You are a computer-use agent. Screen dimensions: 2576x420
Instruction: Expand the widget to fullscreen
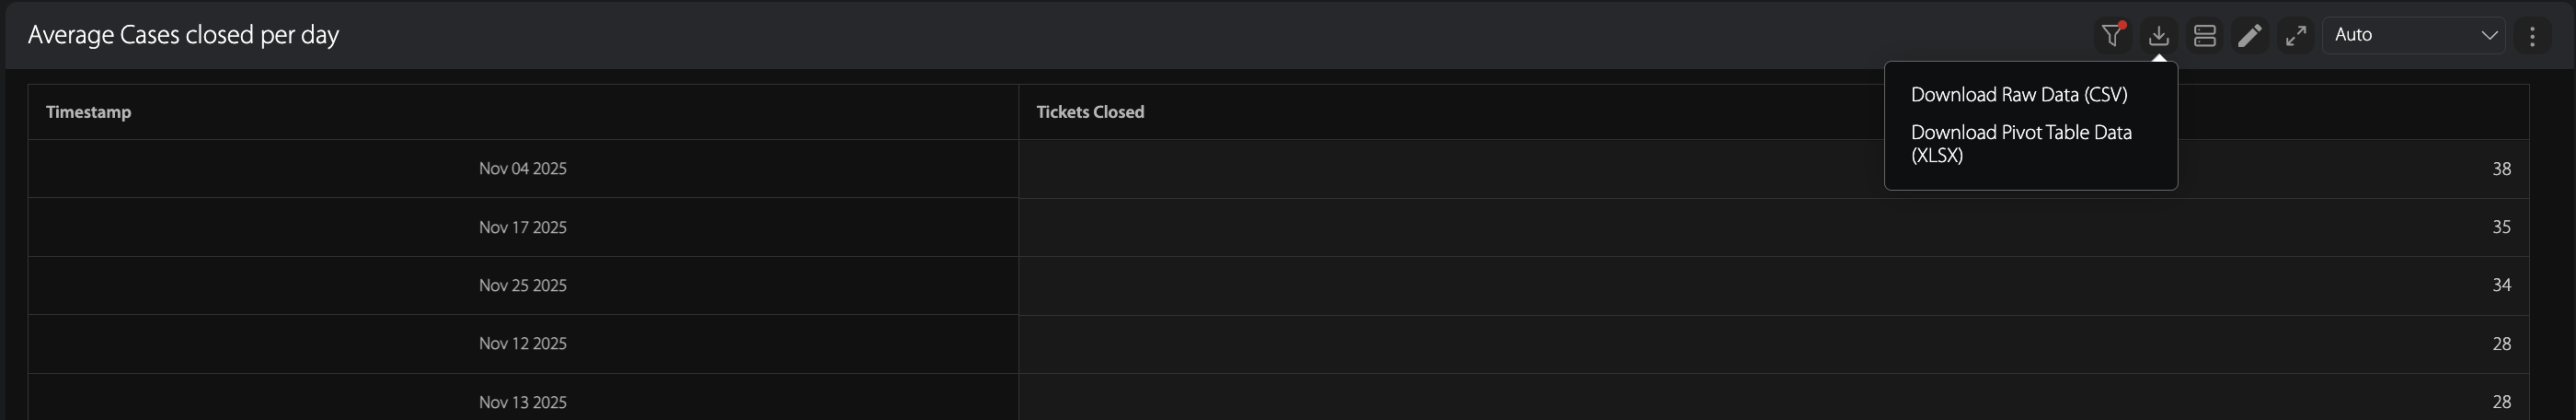(2296, 36)
